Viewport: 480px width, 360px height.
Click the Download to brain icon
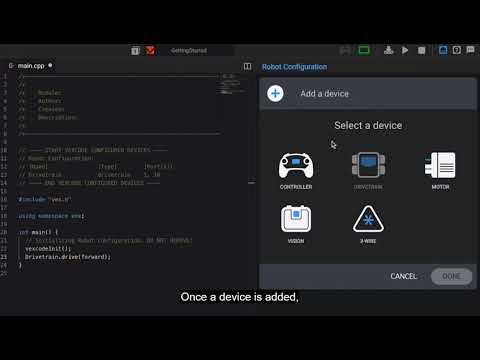pos(388,50)
